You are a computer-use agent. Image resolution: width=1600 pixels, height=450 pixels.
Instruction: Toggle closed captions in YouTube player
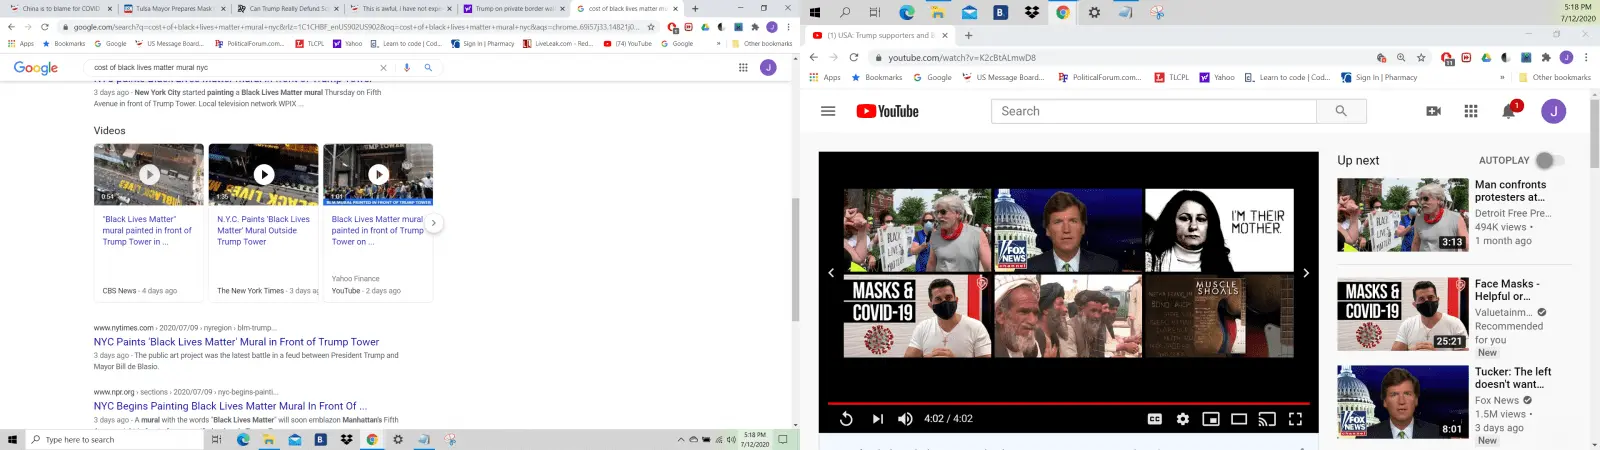click(x=1155, y=419)
